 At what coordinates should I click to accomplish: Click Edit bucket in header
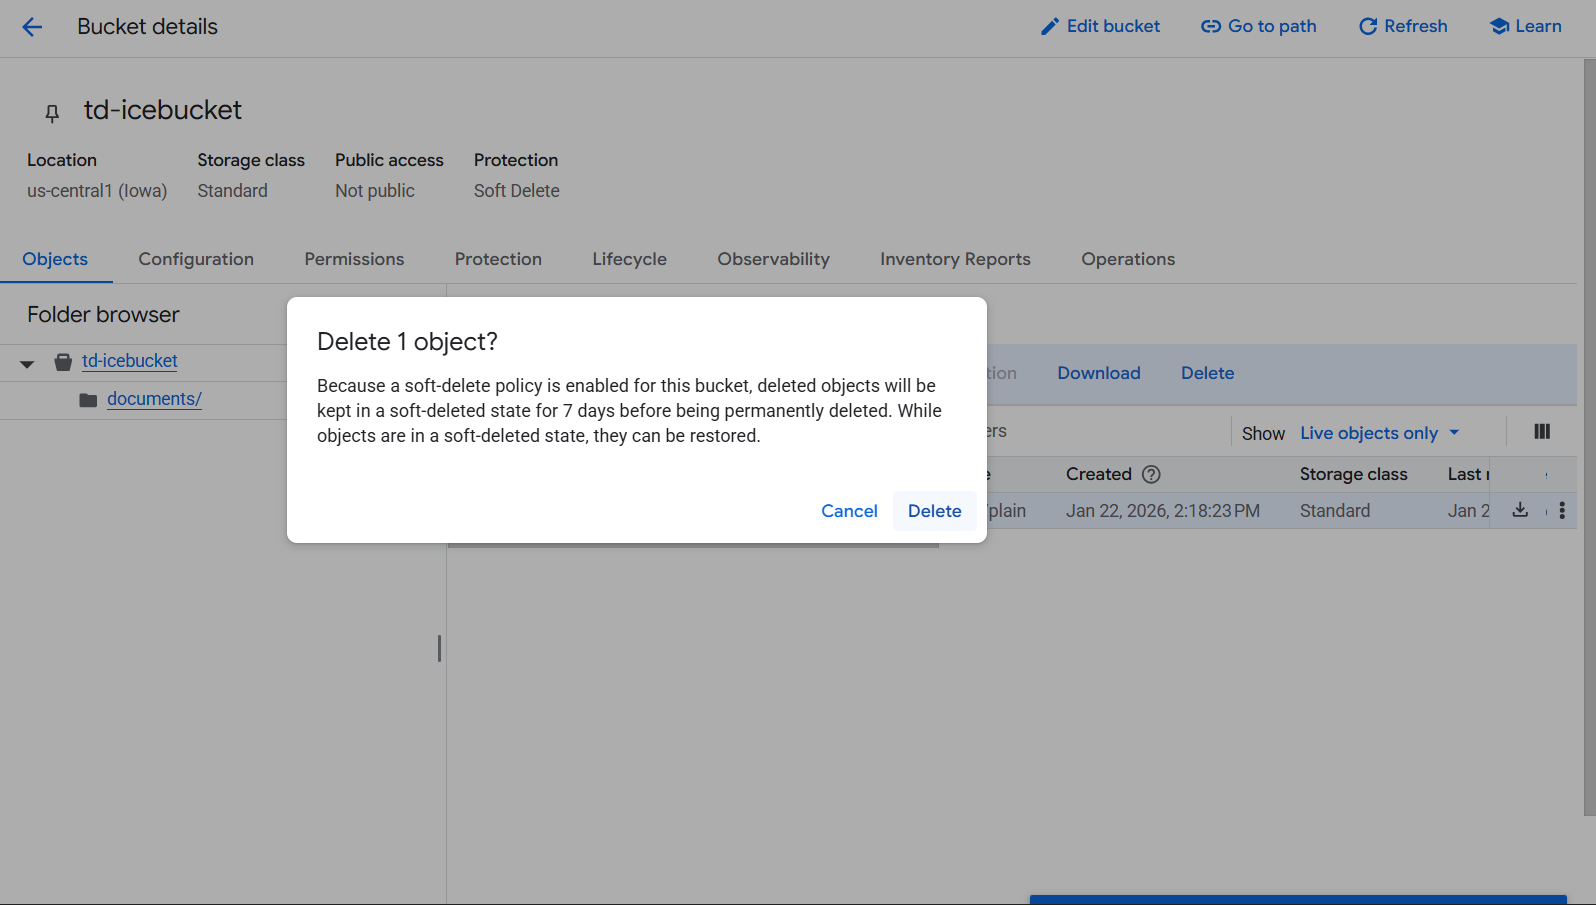click(1100, 27)
